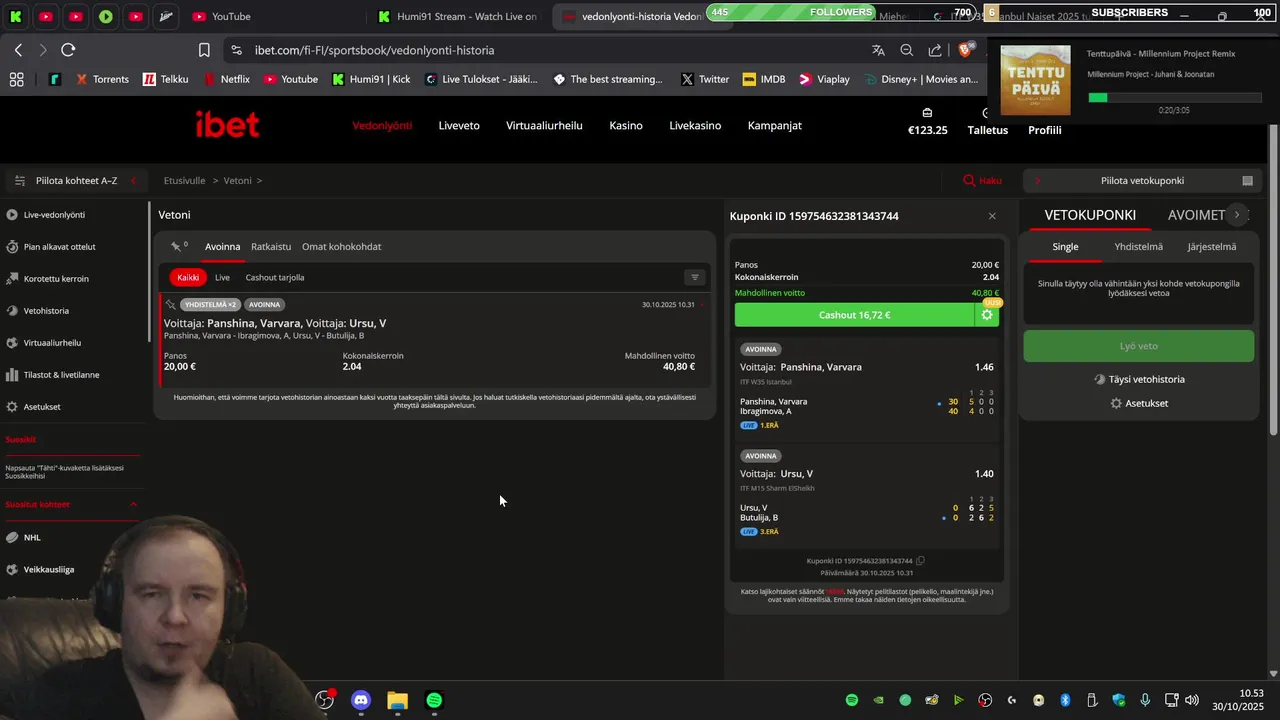Open the Torrents bookmark
This screenshot has height=720, width=1280.
coord(102,79)
